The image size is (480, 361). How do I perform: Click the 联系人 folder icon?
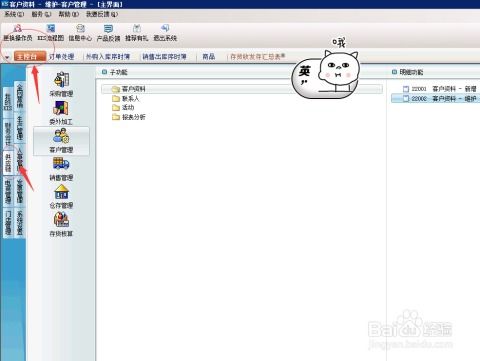[116, 99]
